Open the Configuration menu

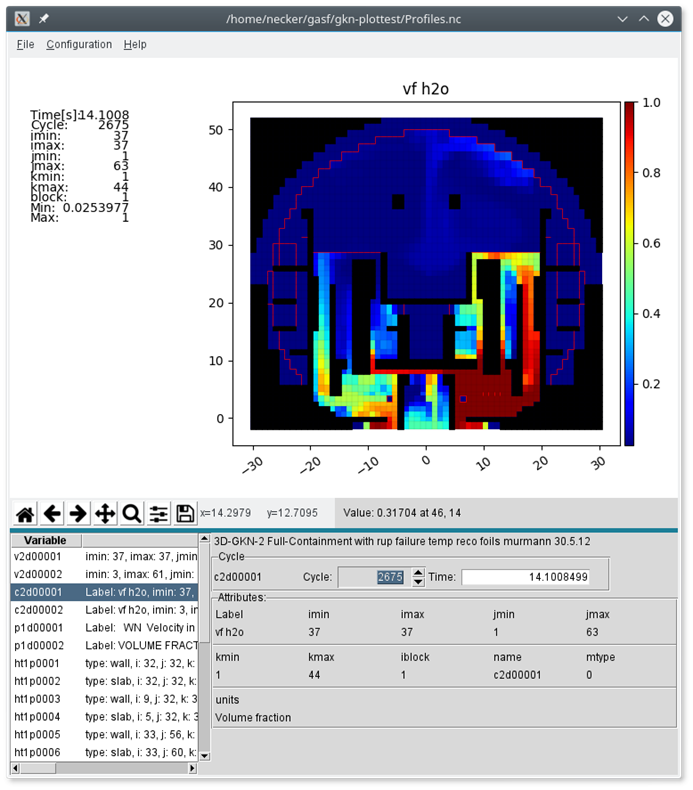point(79,44)
